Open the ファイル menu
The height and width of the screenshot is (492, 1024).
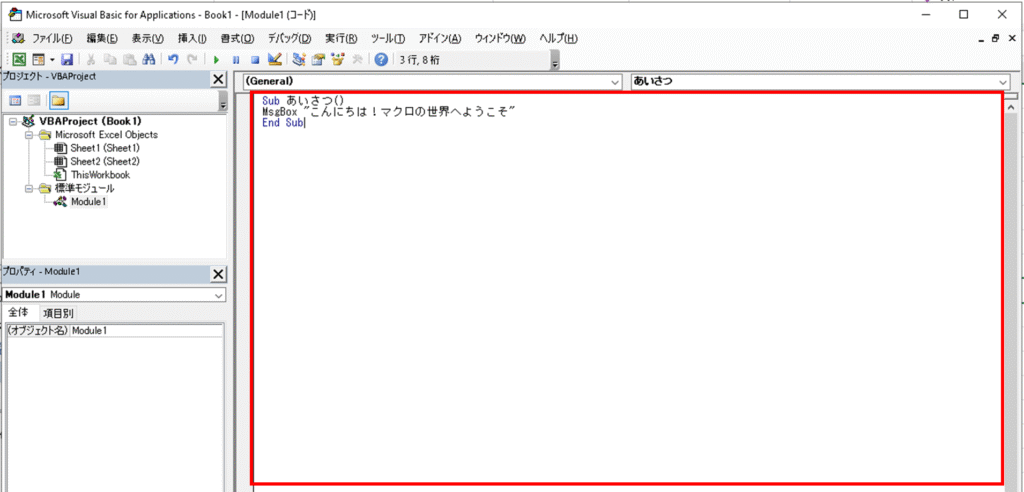pyautogui.click(x=52, y=39)
